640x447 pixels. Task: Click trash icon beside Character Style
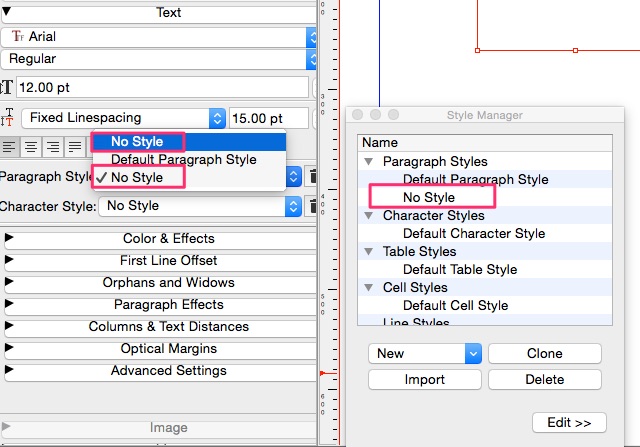click(x=312, y=206)
